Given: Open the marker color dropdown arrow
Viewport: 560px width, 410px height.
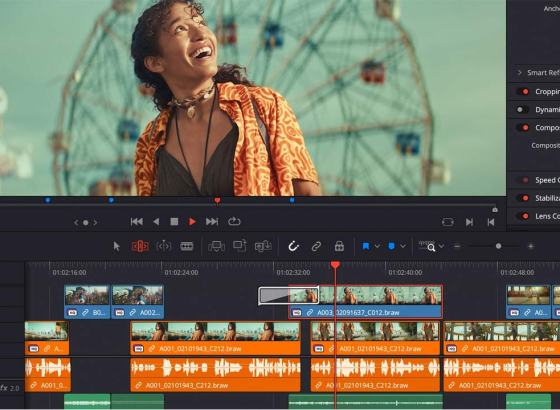Looking at the screenshot, I should coord(403,246).
